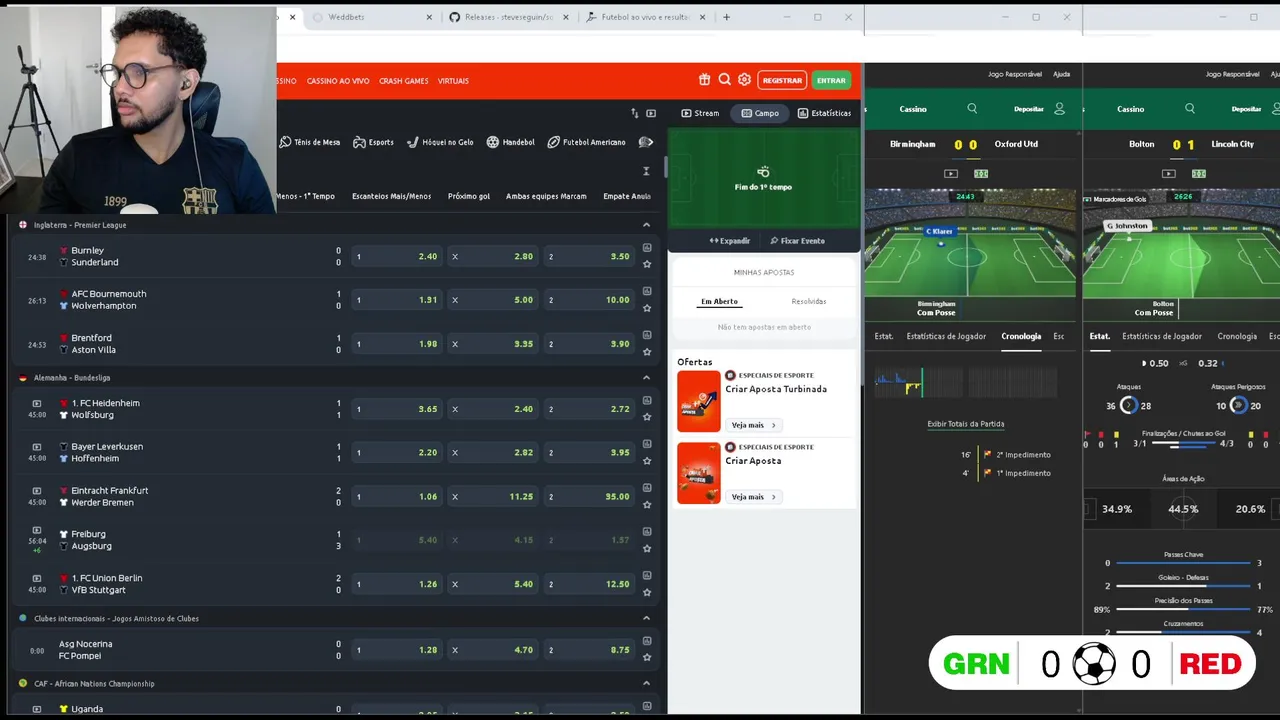1280x720 pixels.
Task: Collapse the market filter row icon
Action: click(646, 171)
